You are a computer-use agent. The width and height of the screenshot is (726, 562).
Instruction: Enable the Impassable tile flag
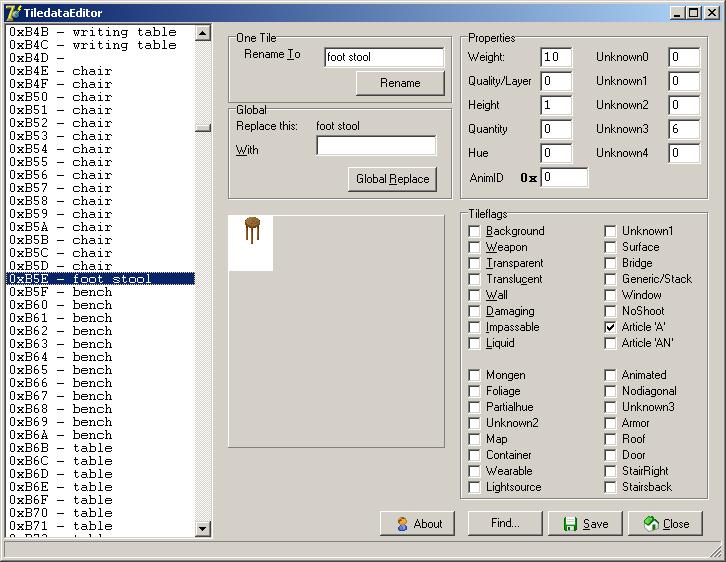click(x=474, y=327)
